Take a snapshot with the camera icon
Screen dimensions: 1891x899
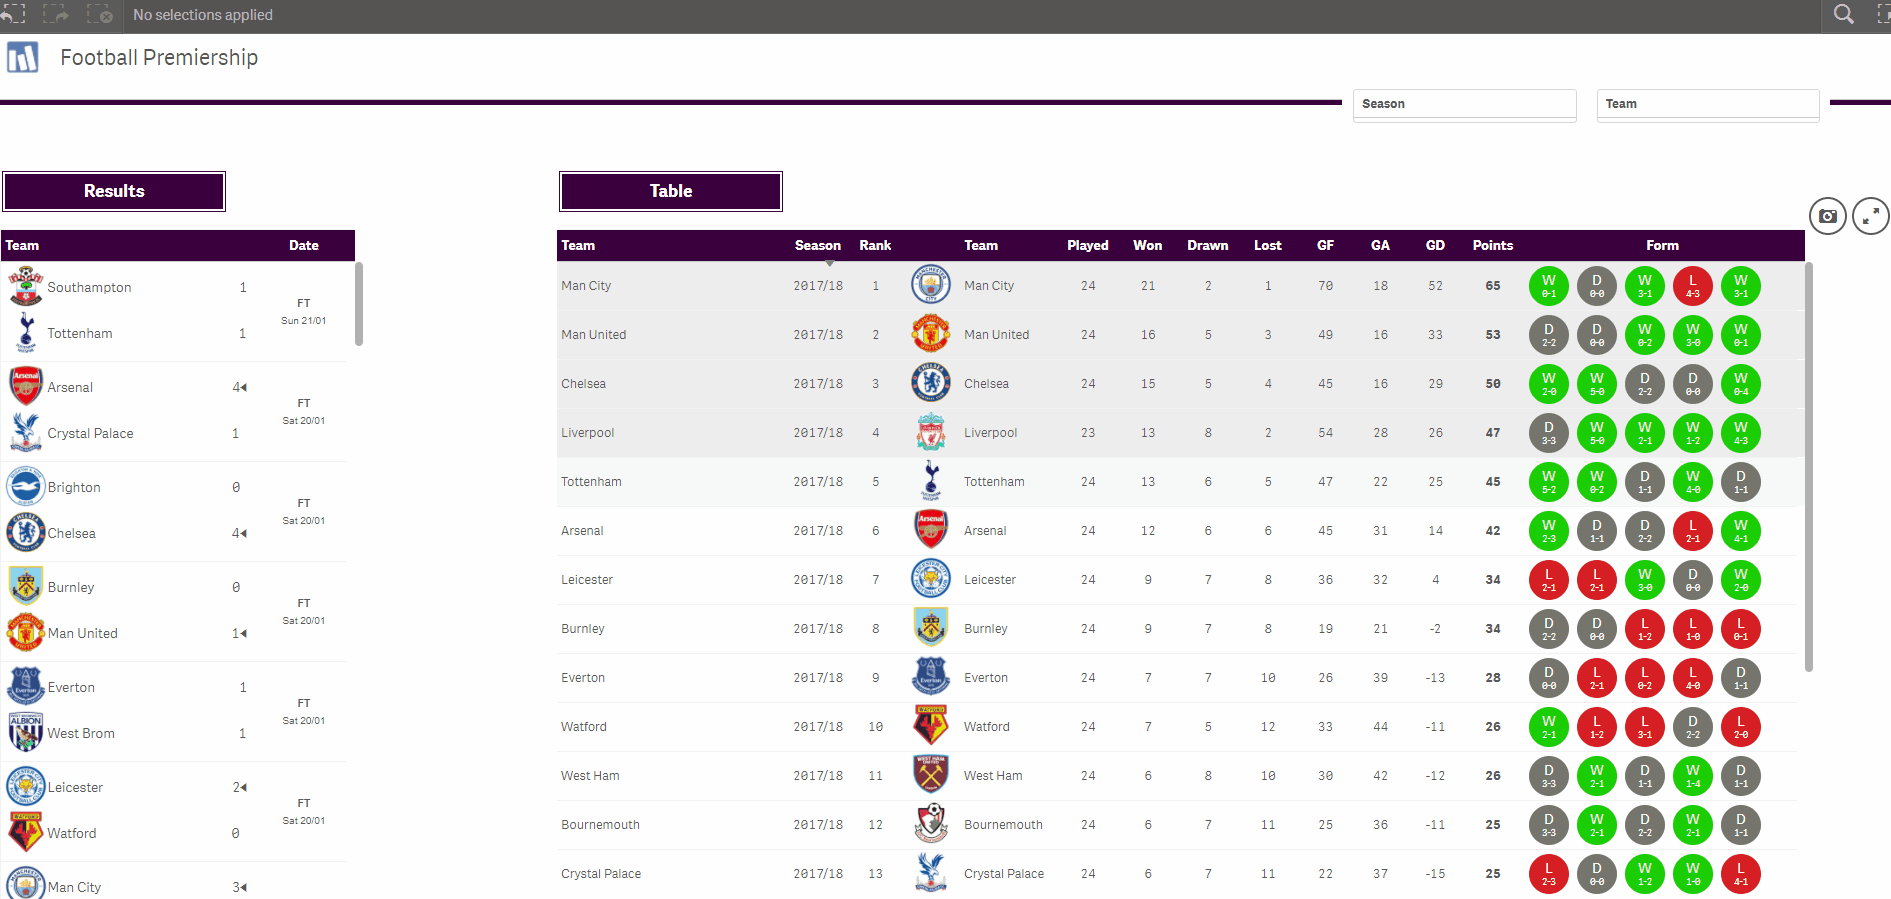(x=1828, y=215)
